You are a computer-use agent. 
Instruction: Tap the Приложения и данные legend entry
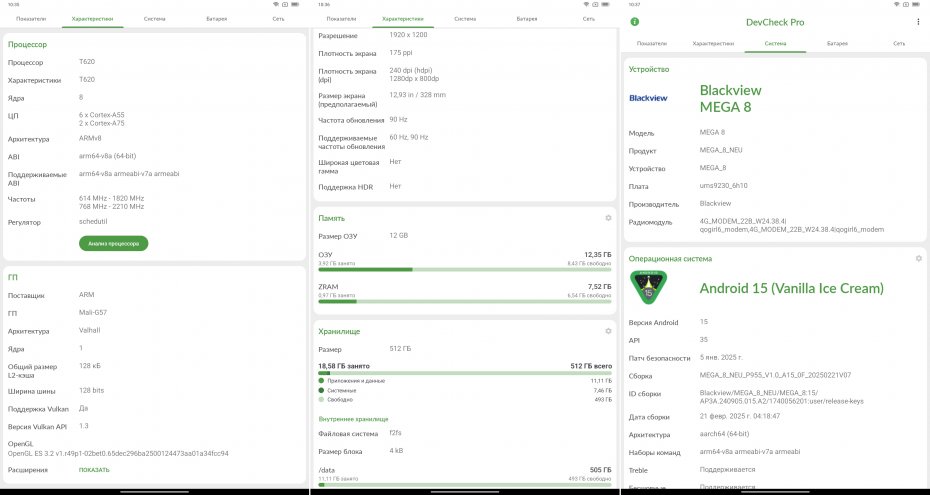coord(352,381)
